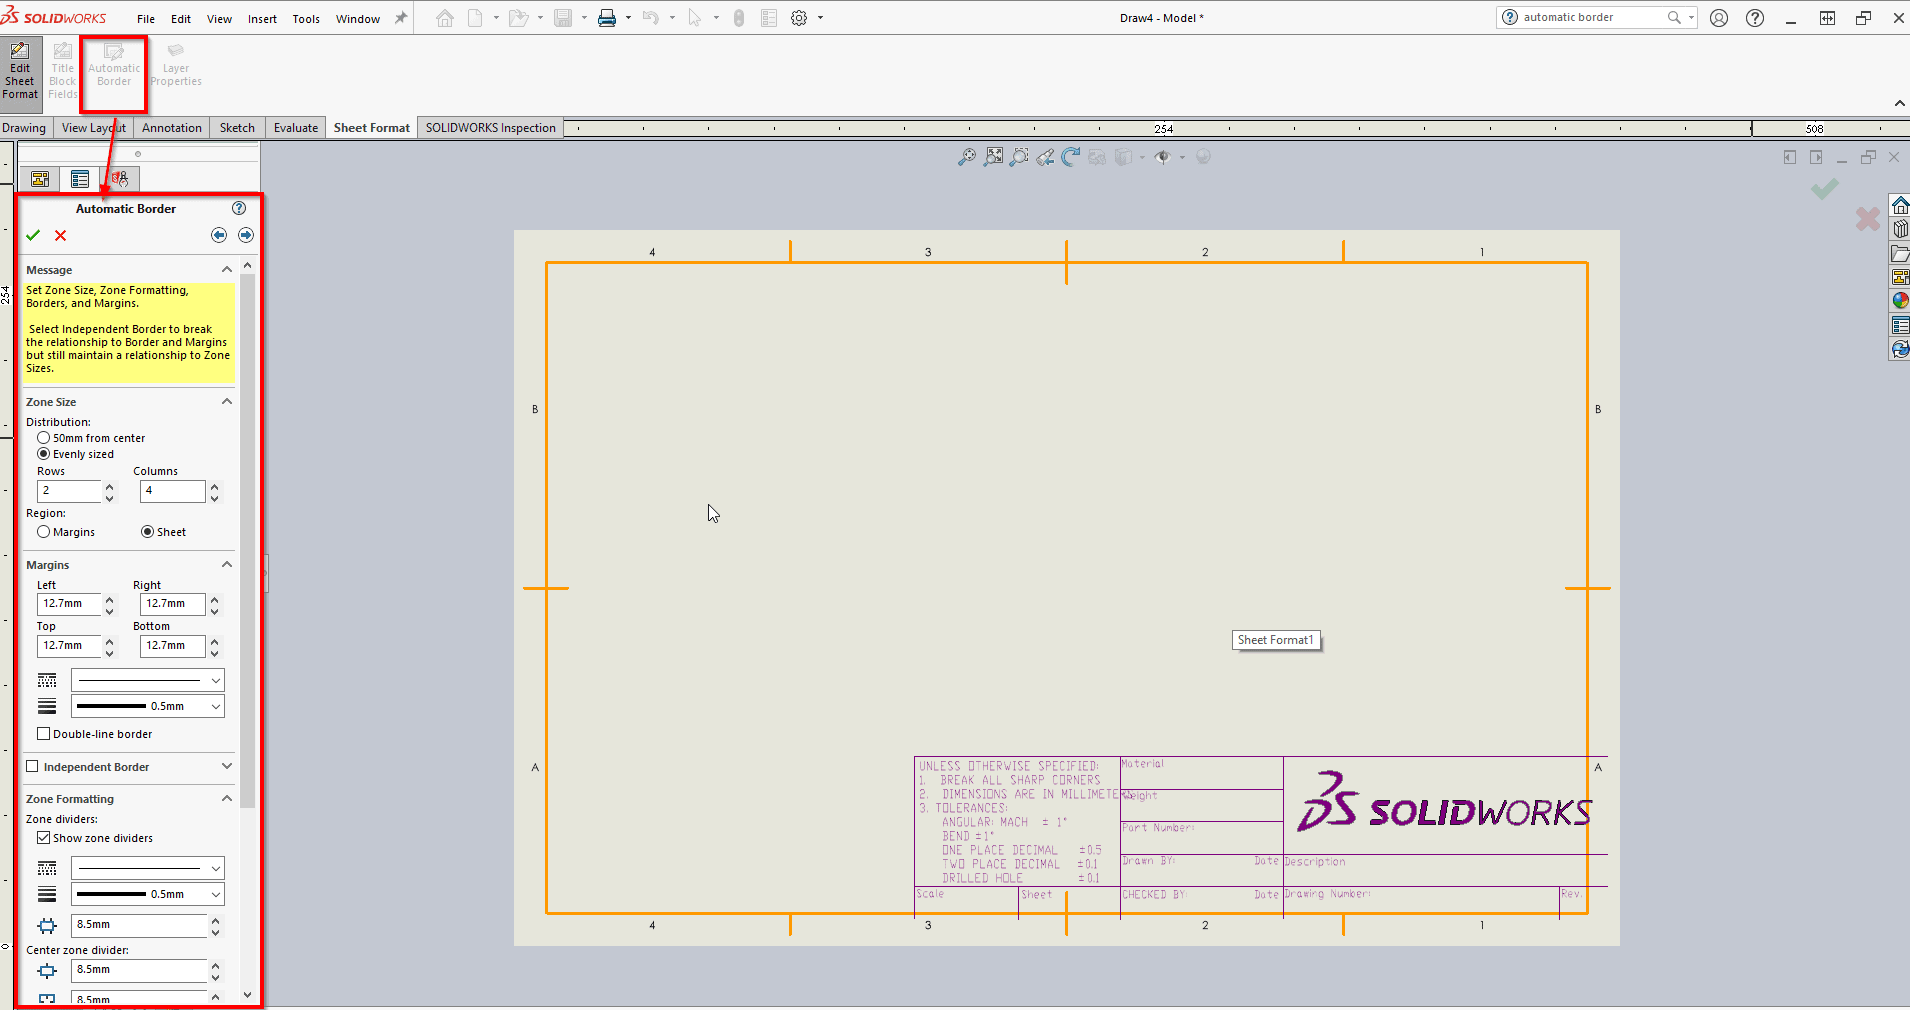Select Margins region radio button
1910x1010 pixels.
[x=44, y=532]
